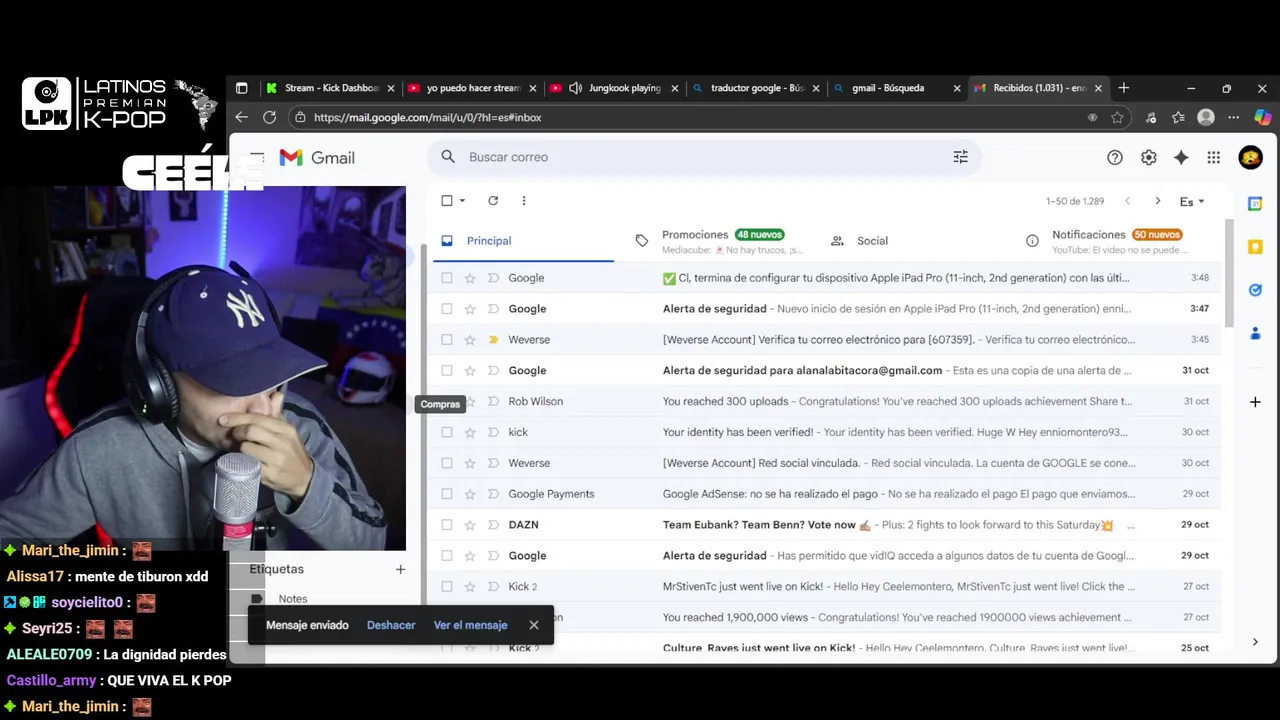
Task: Go to the newer messages page arrow
Action: pyautogui.click(x=1127, y=201)
